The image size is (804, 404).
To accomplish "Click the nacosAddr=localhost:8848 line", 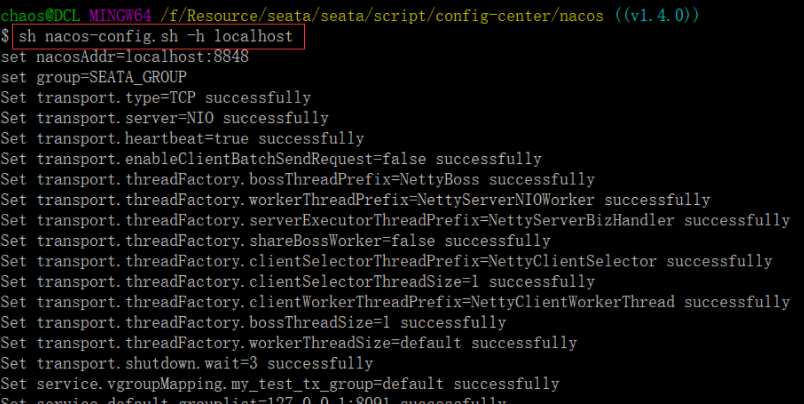I will click(125, 56).
